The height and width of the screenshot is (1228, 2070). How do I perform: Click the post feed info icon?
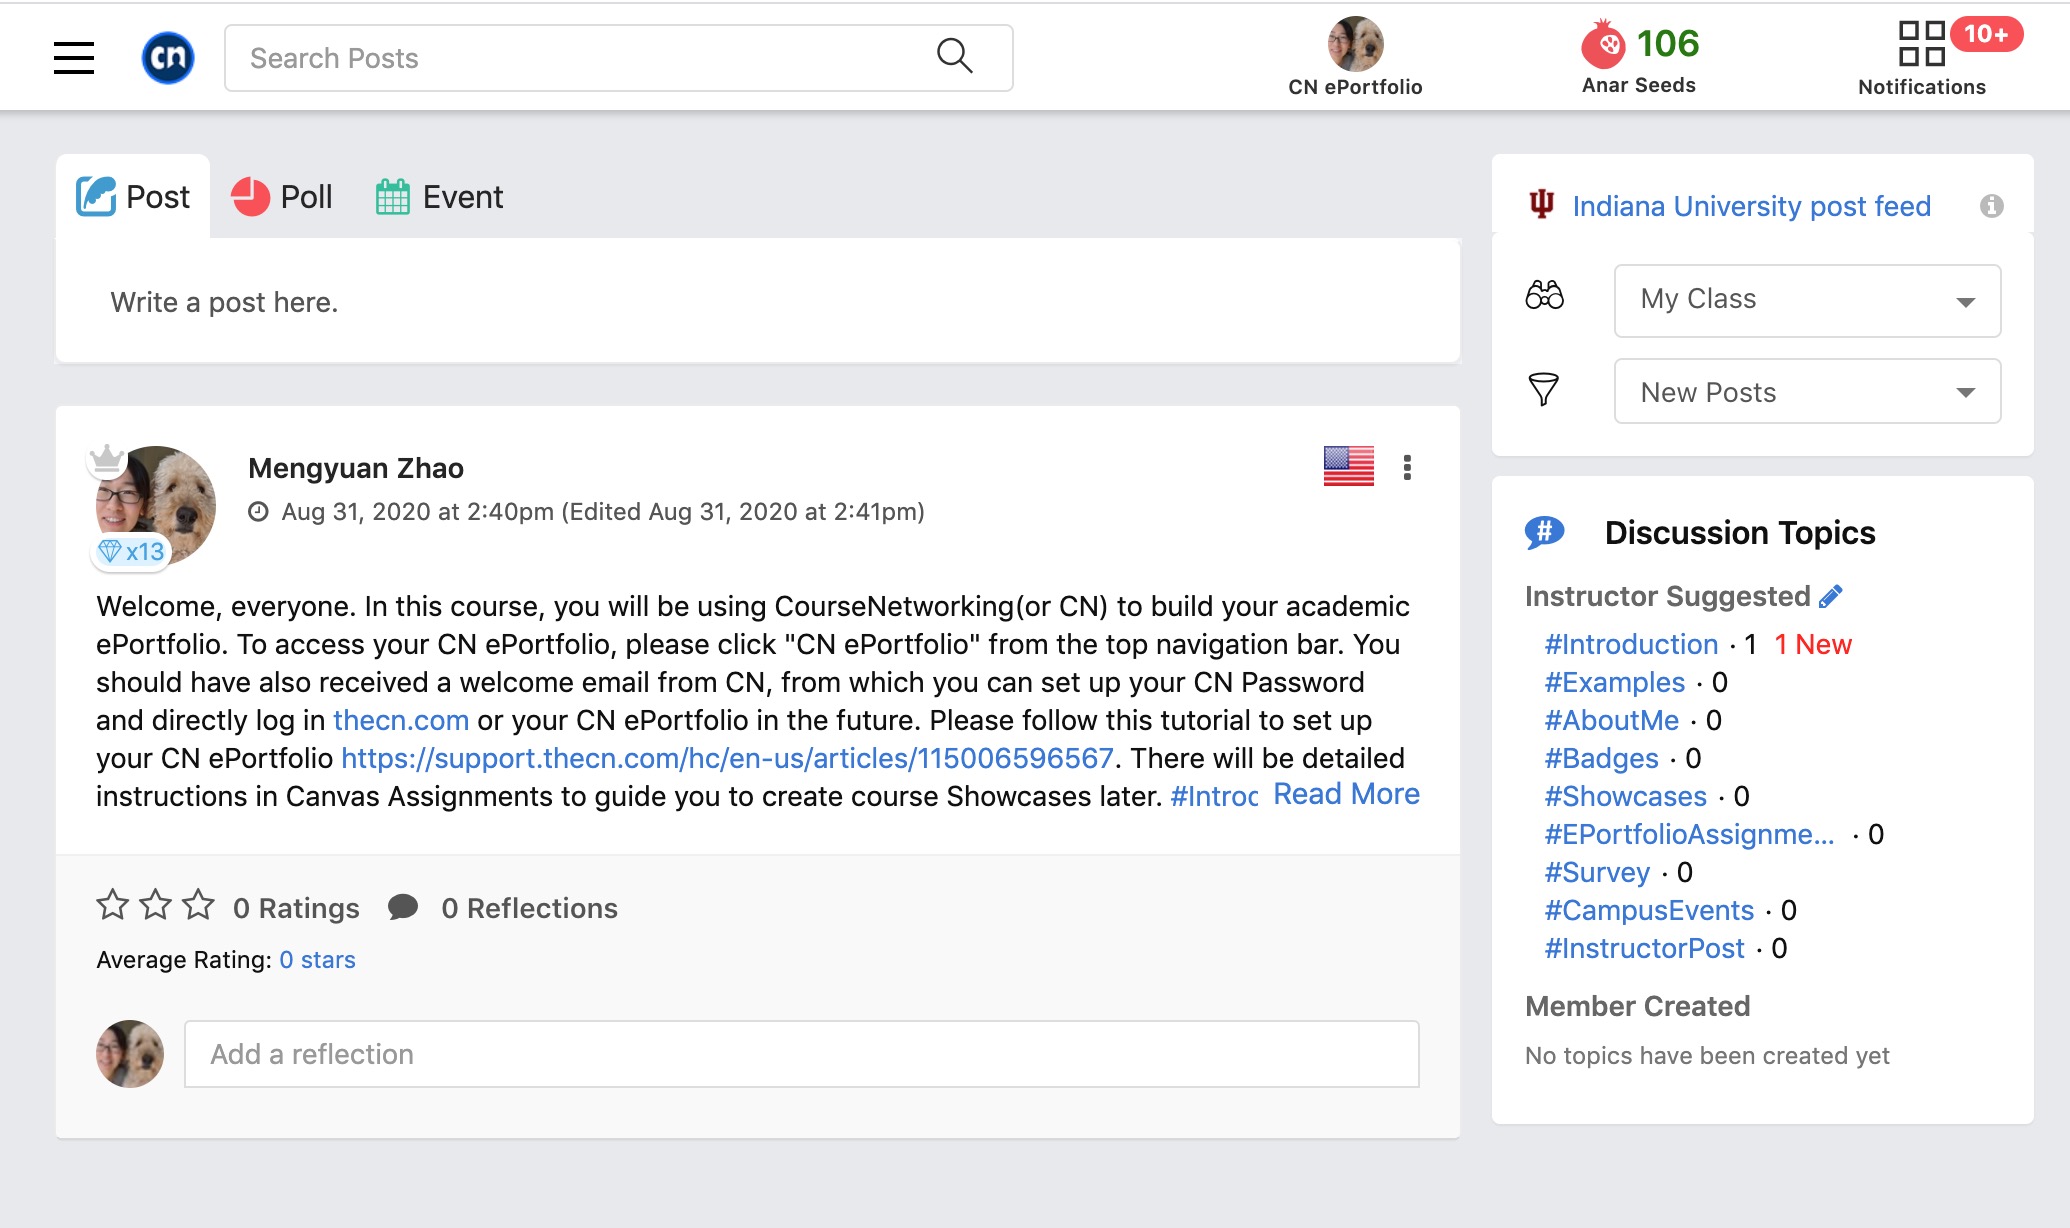pyautogui.click(x=1991, y=206)
